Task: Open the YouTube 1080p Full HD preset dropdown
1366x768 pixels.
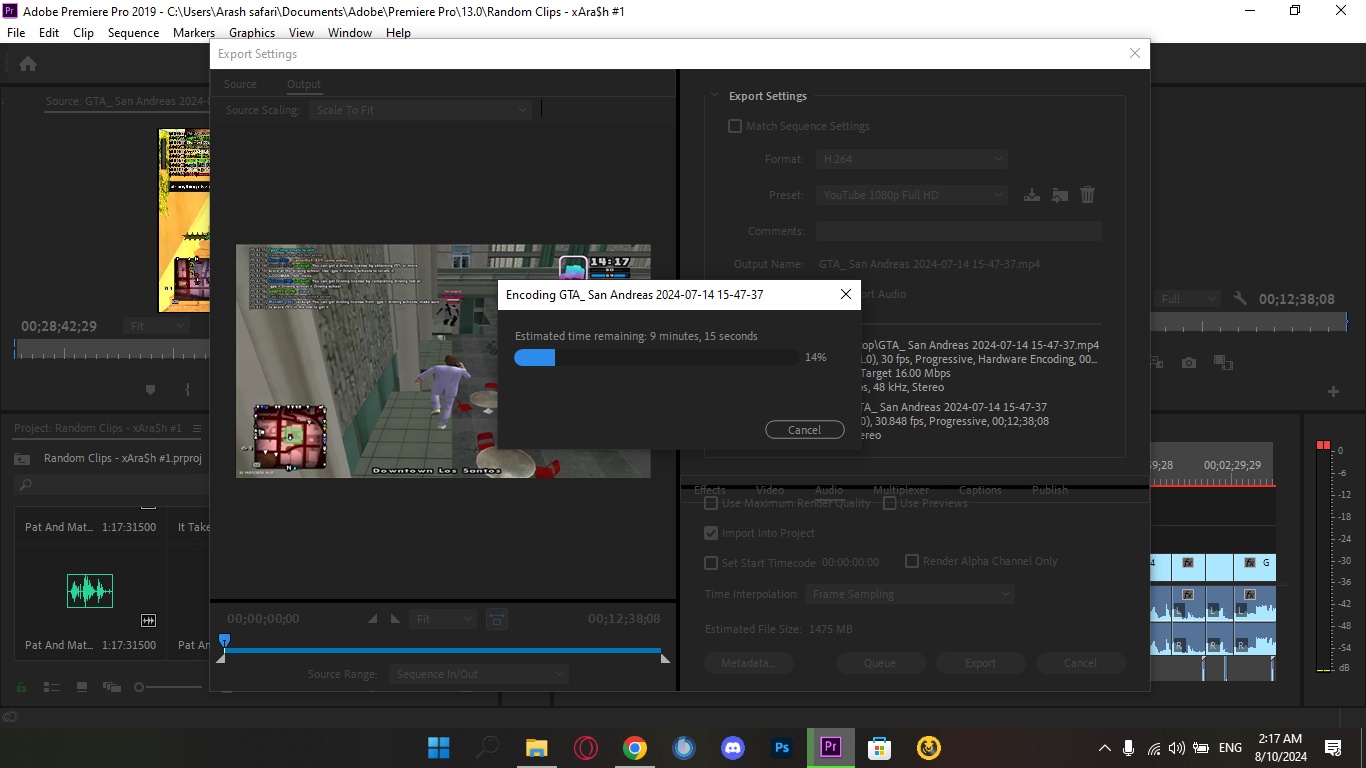Action: (x=911, y=195)
